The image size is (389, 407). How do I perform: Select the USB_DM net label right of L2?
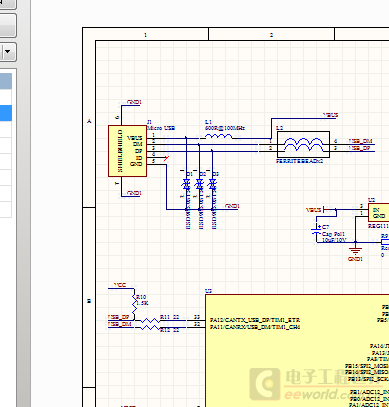360,141
